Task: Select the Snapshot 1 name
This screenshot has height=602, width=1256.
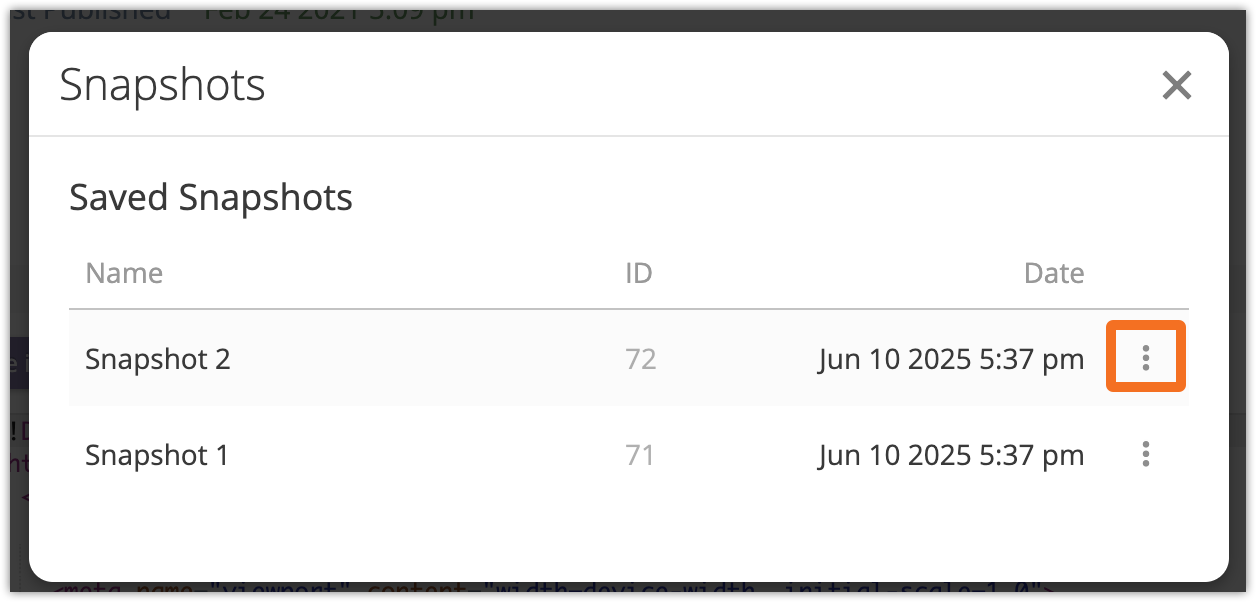Action: (x=157, y=456)
